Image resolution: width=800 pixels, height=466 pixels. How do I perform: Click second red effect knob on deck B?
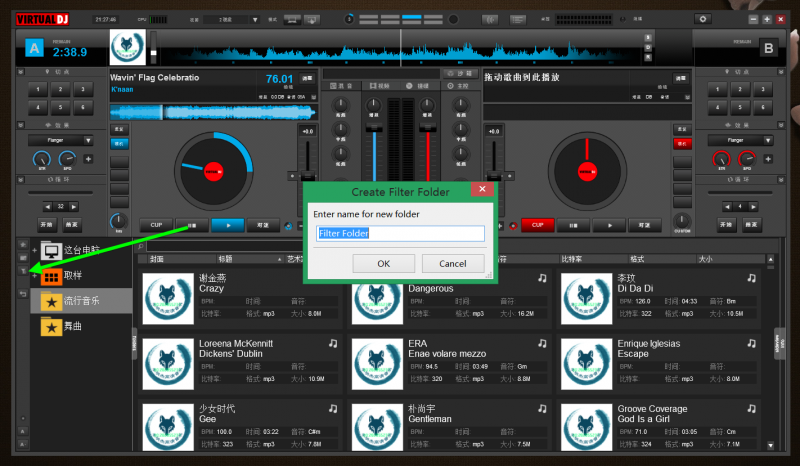(746, 159)
